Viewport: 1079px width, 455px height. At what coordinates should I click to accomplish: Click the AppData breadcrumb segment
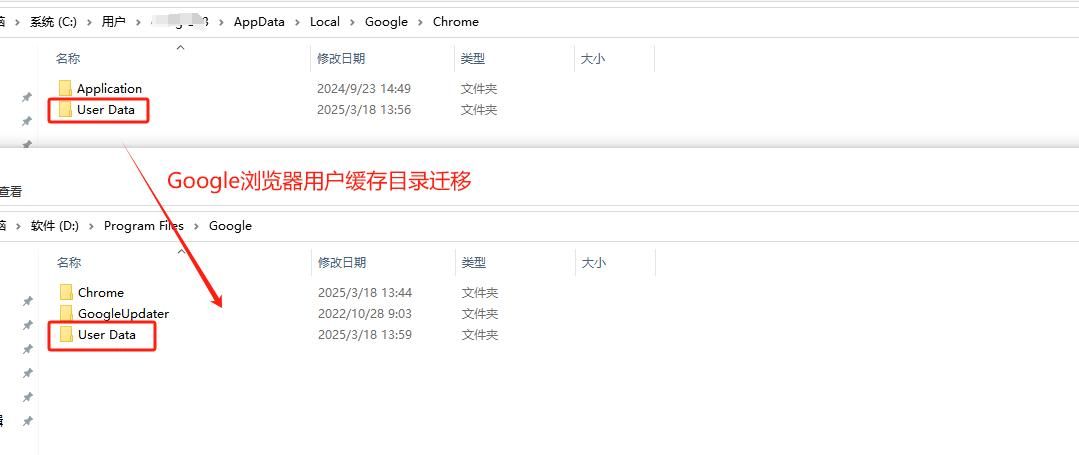[x=259, y=21]
